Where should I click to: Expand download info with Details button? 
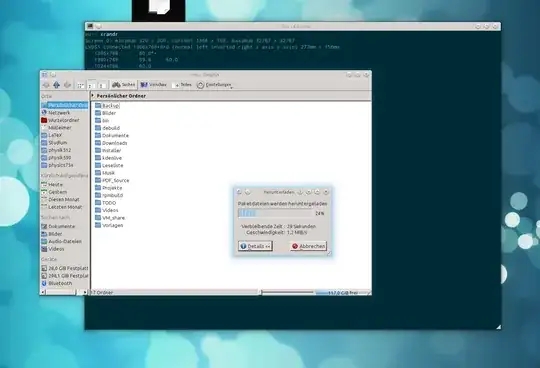point(255,246)
